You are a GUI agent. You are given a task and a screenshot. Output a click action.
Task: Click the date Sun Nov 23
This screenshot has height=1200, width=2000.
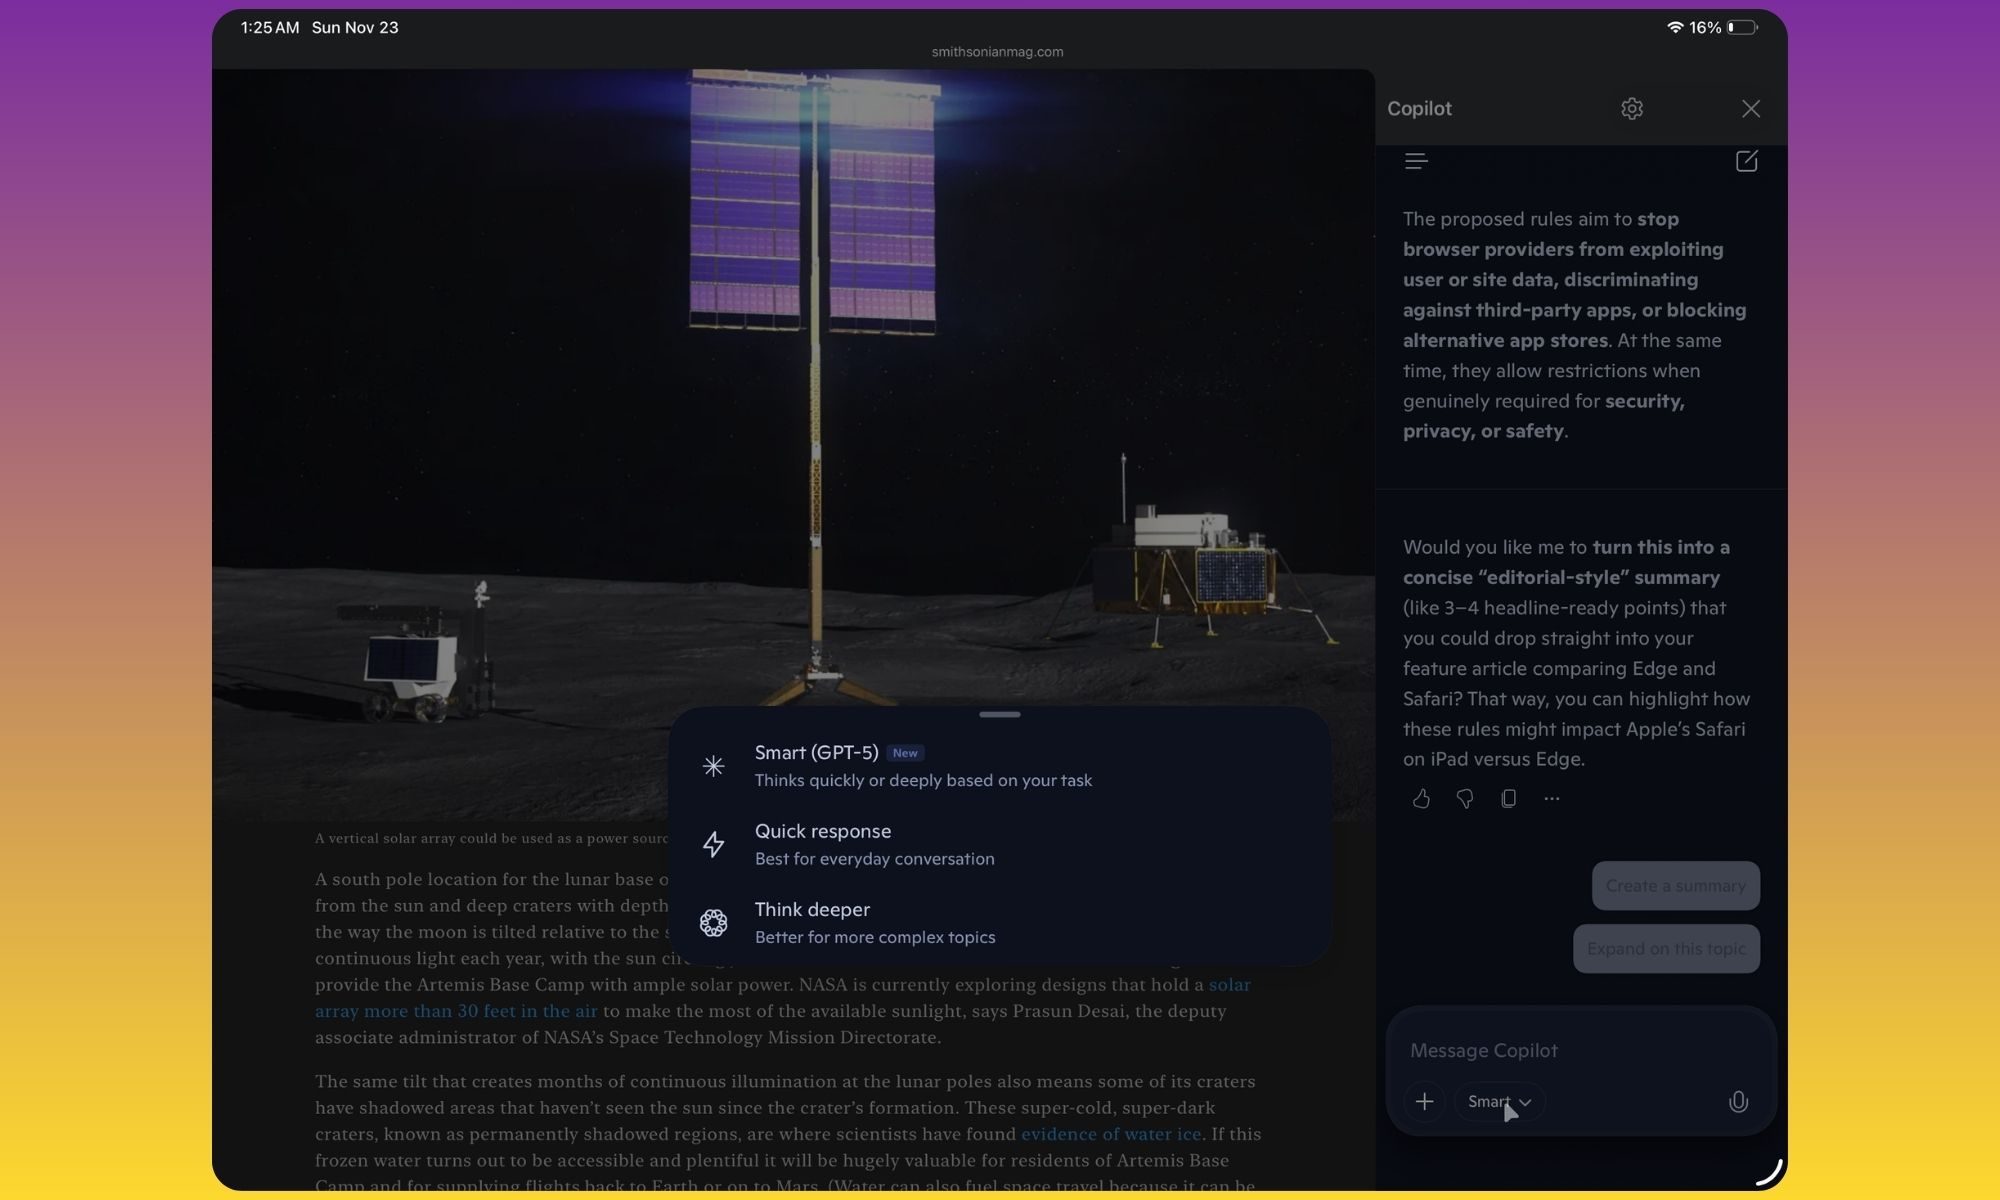(355, 27)
